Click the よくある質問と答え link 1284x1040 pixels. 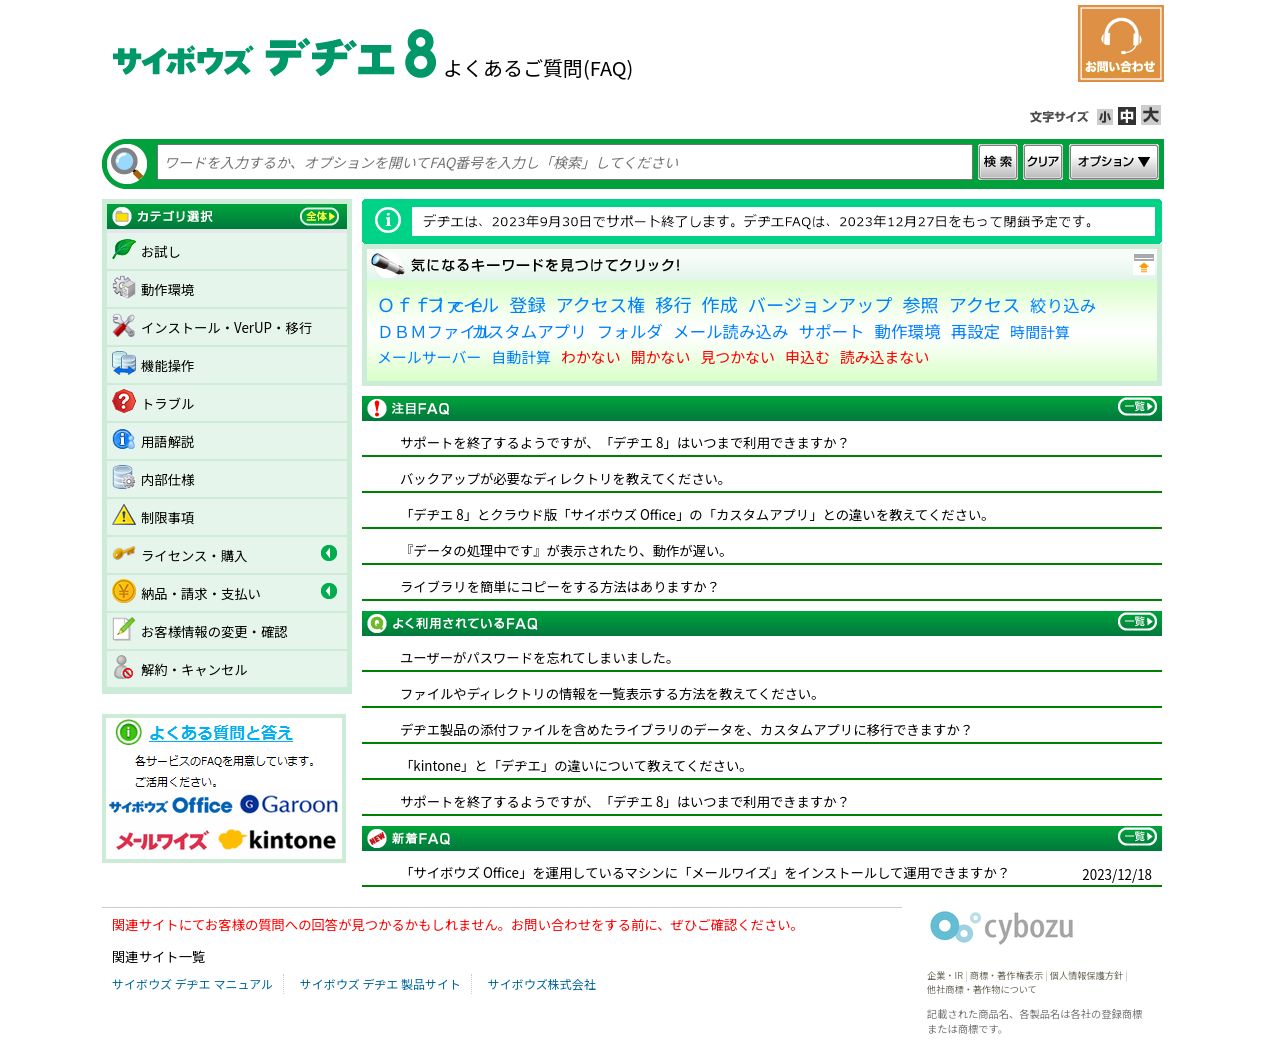tap(221, 733)
